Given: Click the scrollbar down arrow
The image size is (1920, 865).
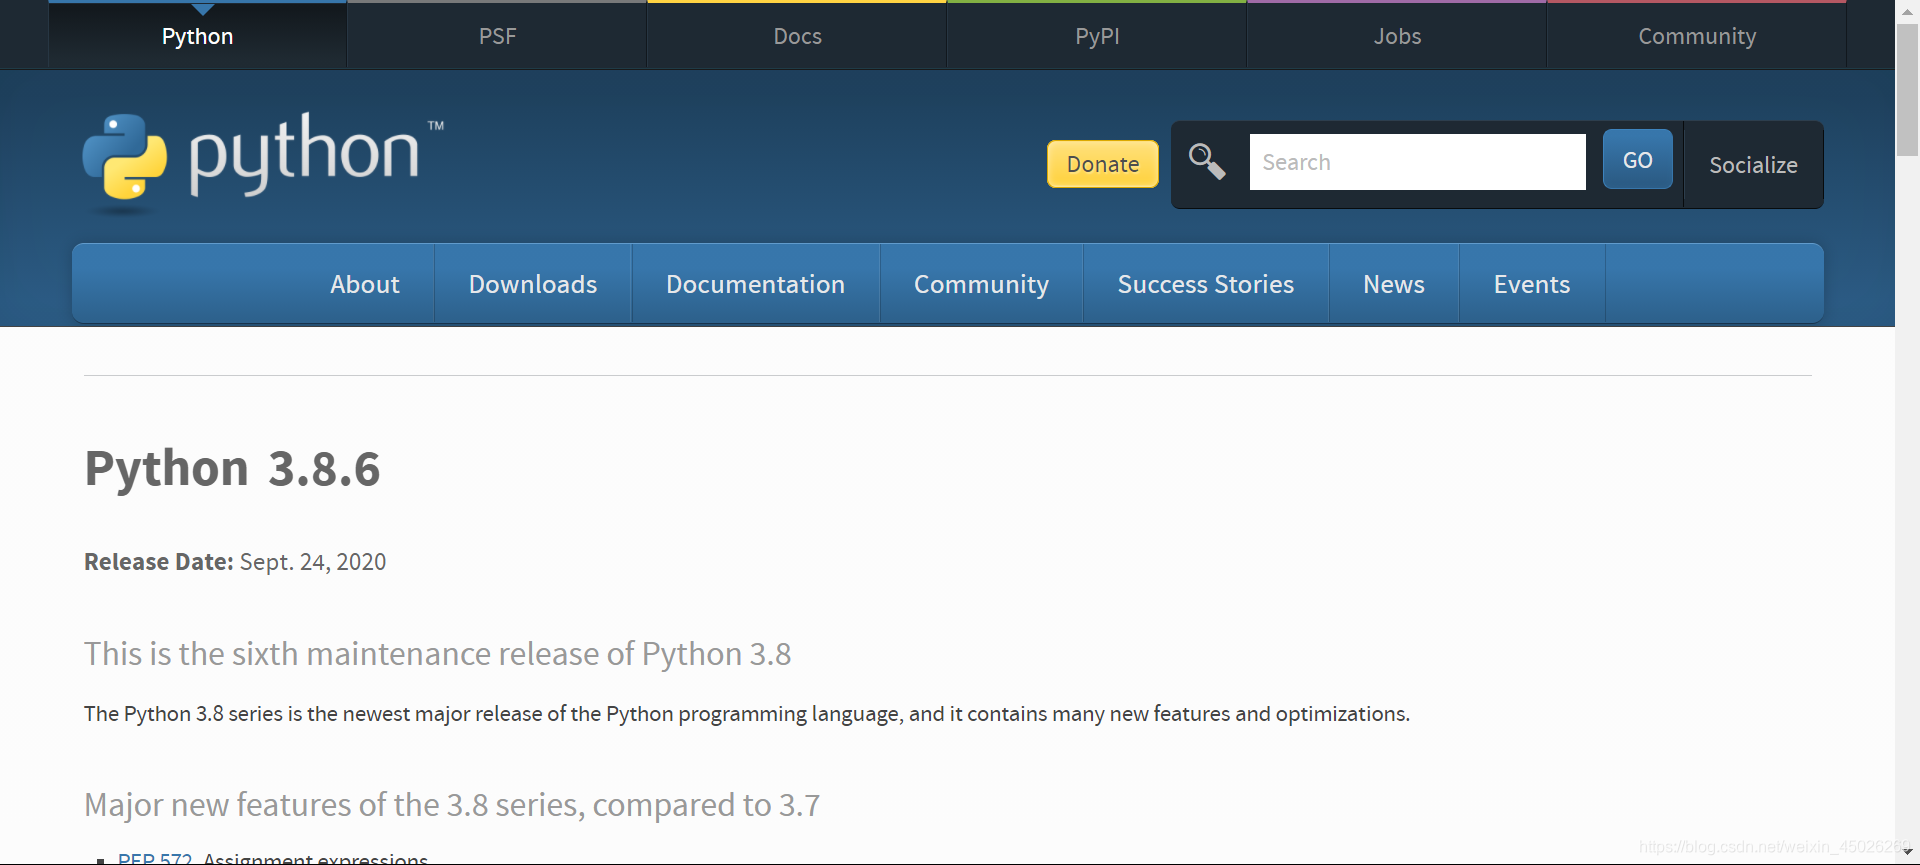Looking at the screenshot, I should tap(1907, 852).
